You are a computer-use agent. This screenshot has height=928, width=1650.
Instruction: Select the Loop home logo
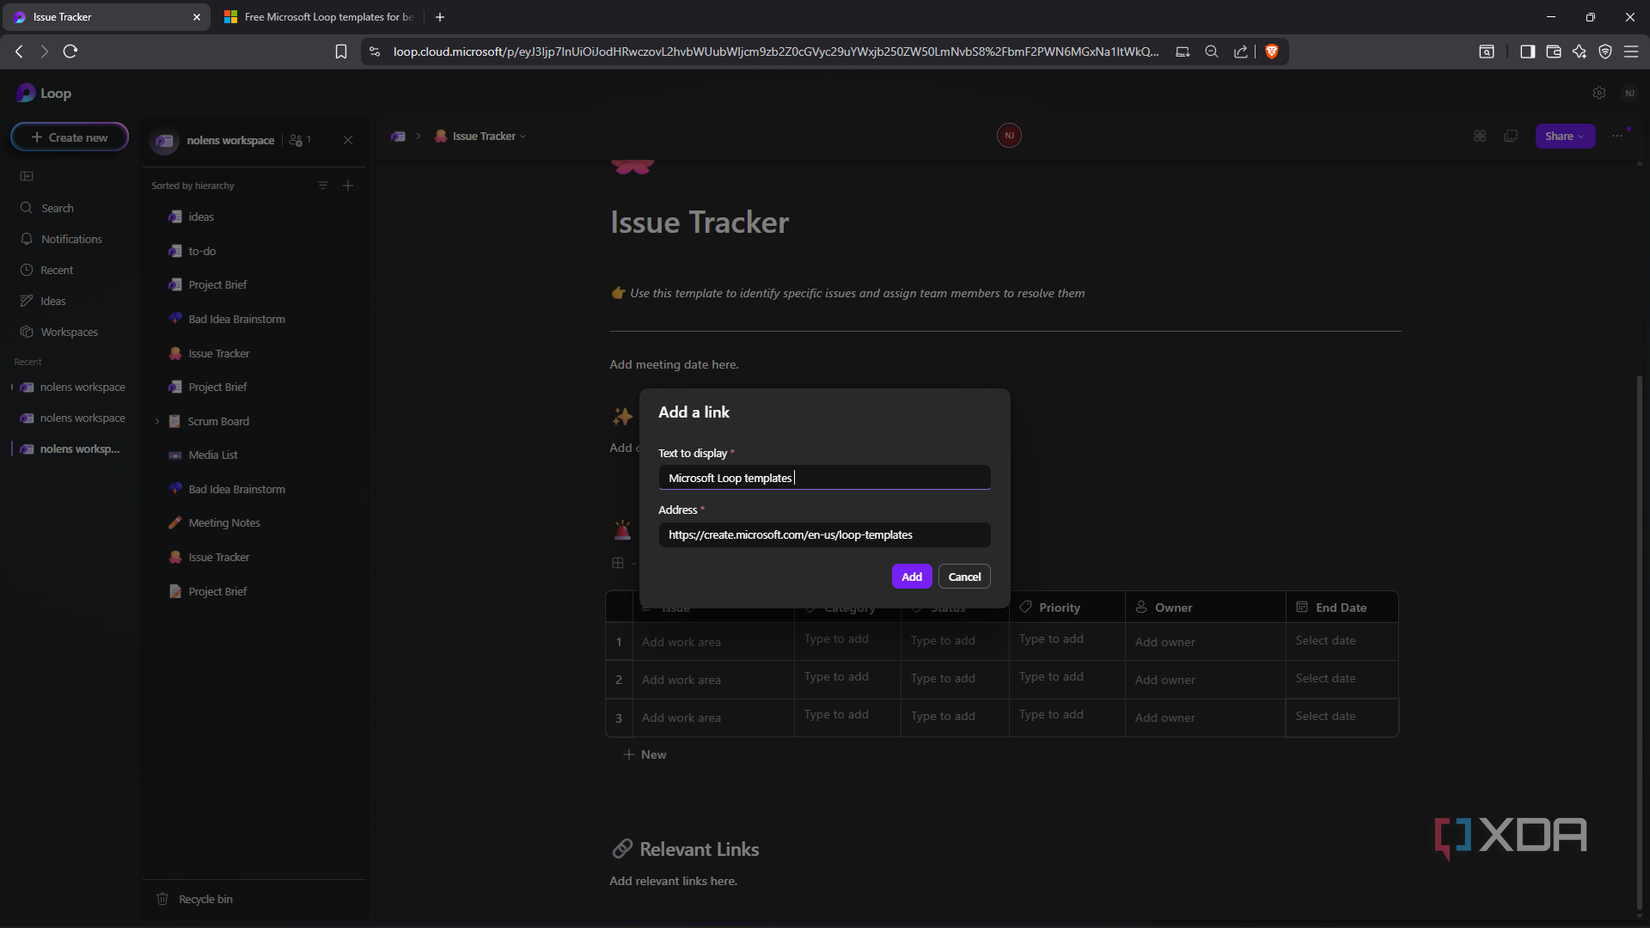click(42, 92)
